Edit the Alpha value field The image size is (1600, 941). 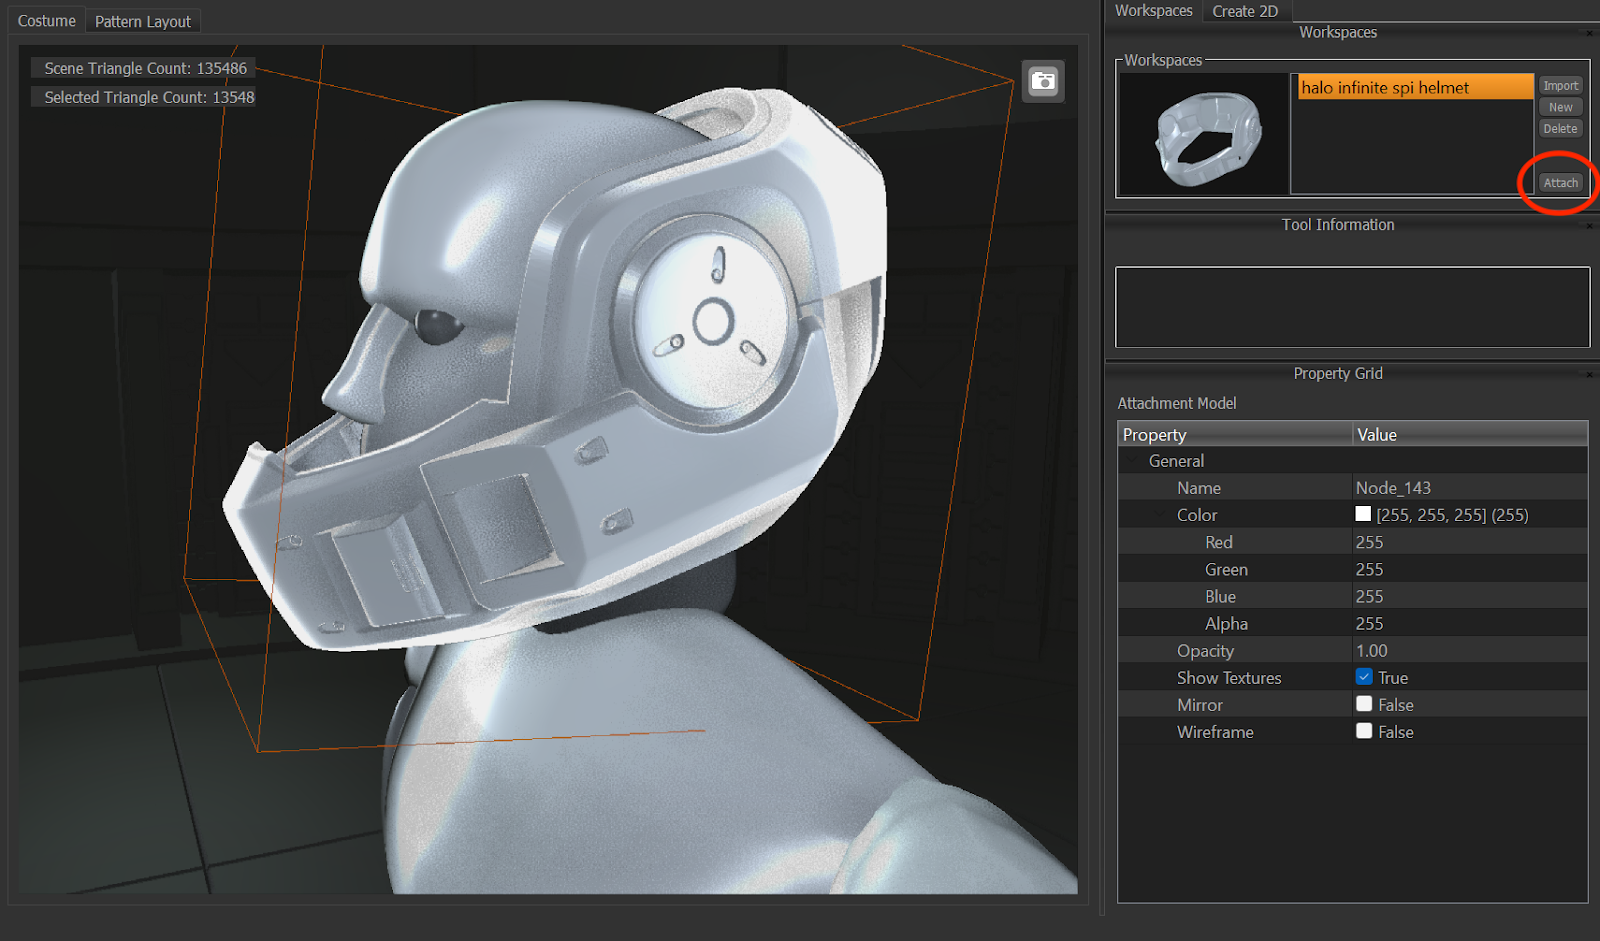point(1470,623)
